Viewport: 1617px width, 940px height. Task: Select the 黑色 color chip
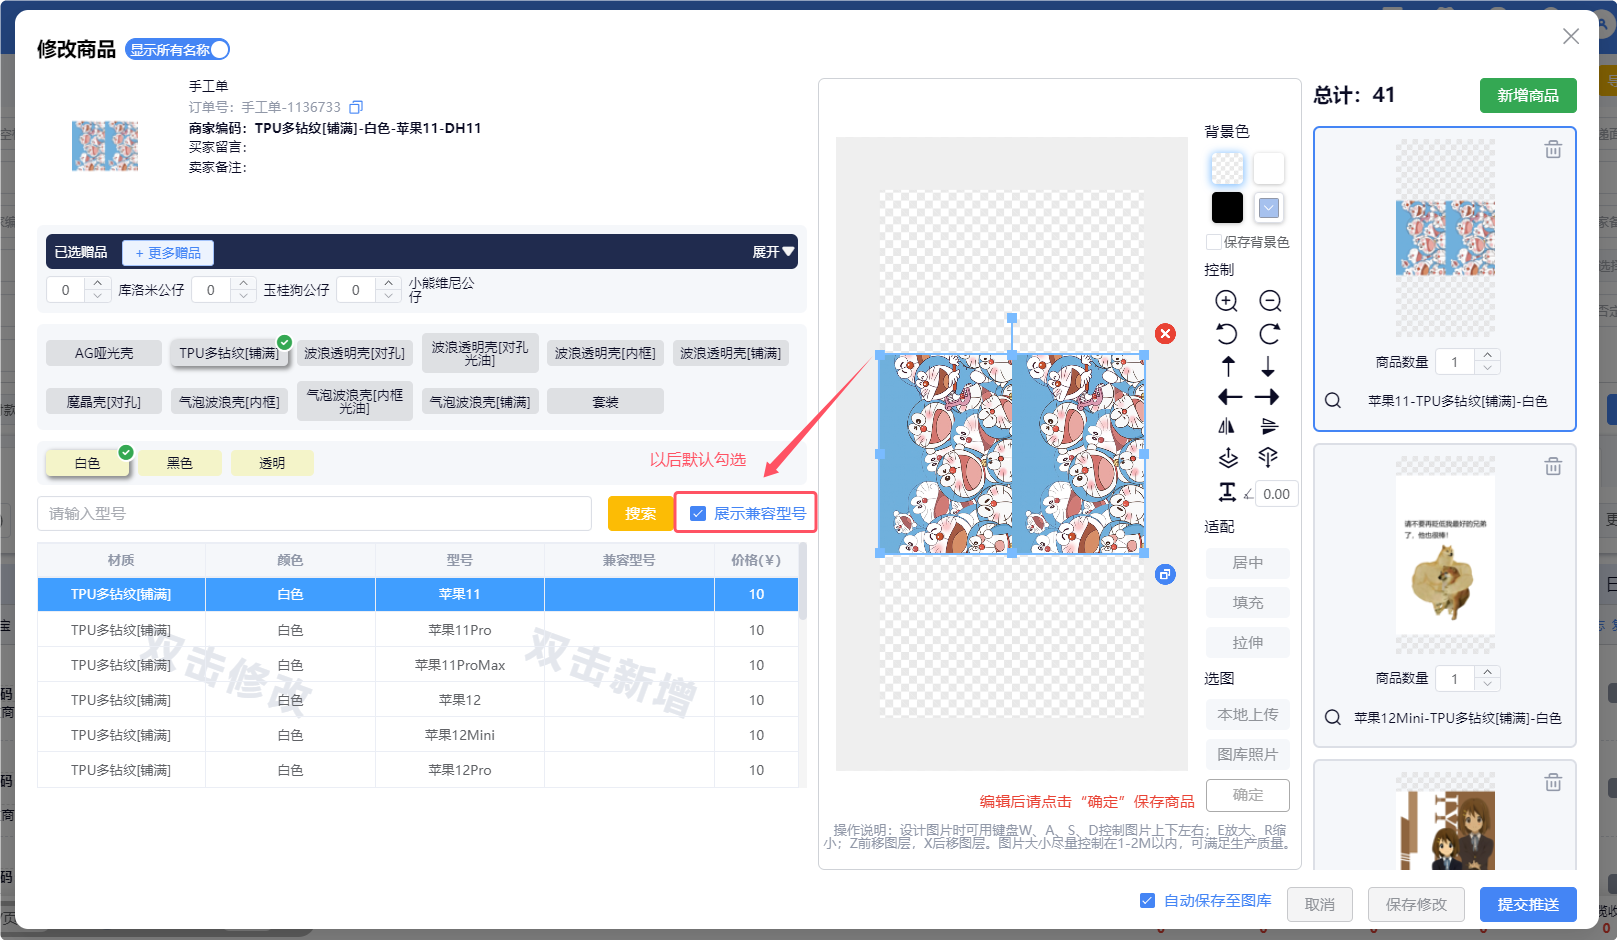pos(180,463)
